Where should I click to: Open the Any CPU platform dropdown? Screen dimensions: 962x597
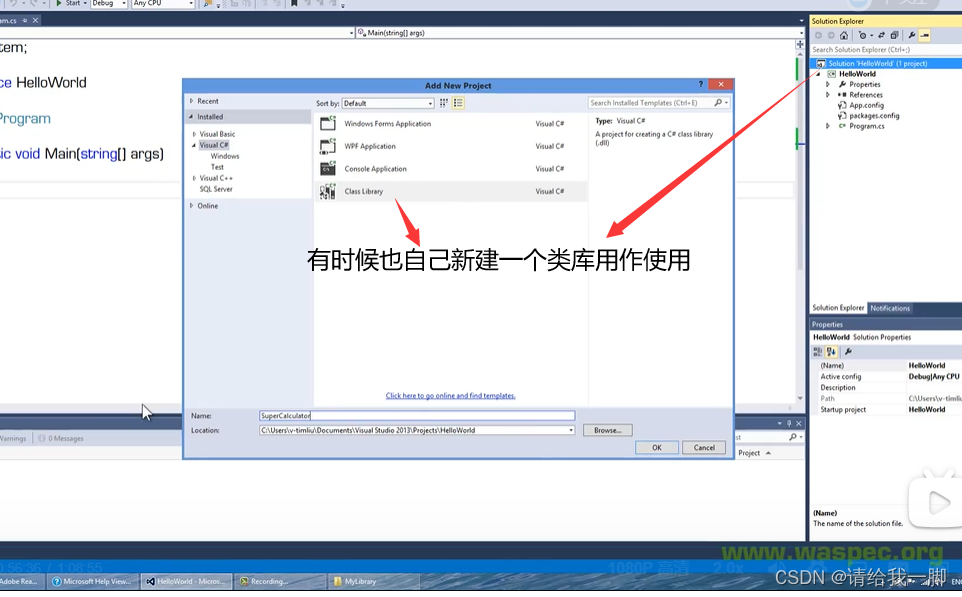(163, 4)
